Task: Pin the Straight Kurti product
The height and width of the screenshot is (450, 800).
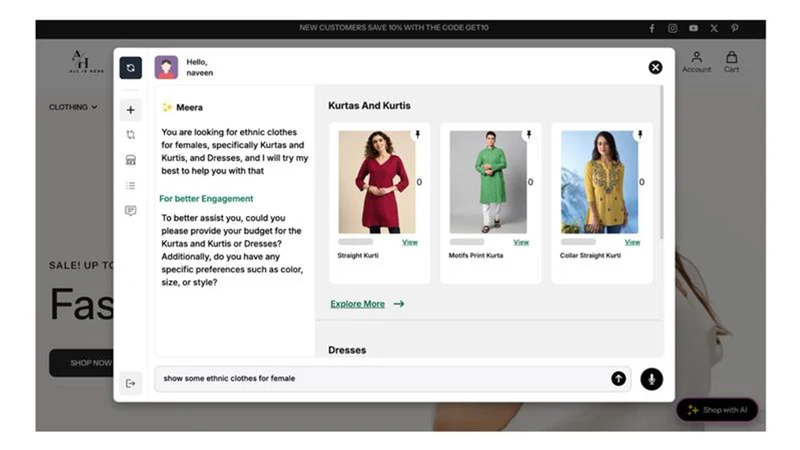Action: pyautogui.click(x=417, y=134)
